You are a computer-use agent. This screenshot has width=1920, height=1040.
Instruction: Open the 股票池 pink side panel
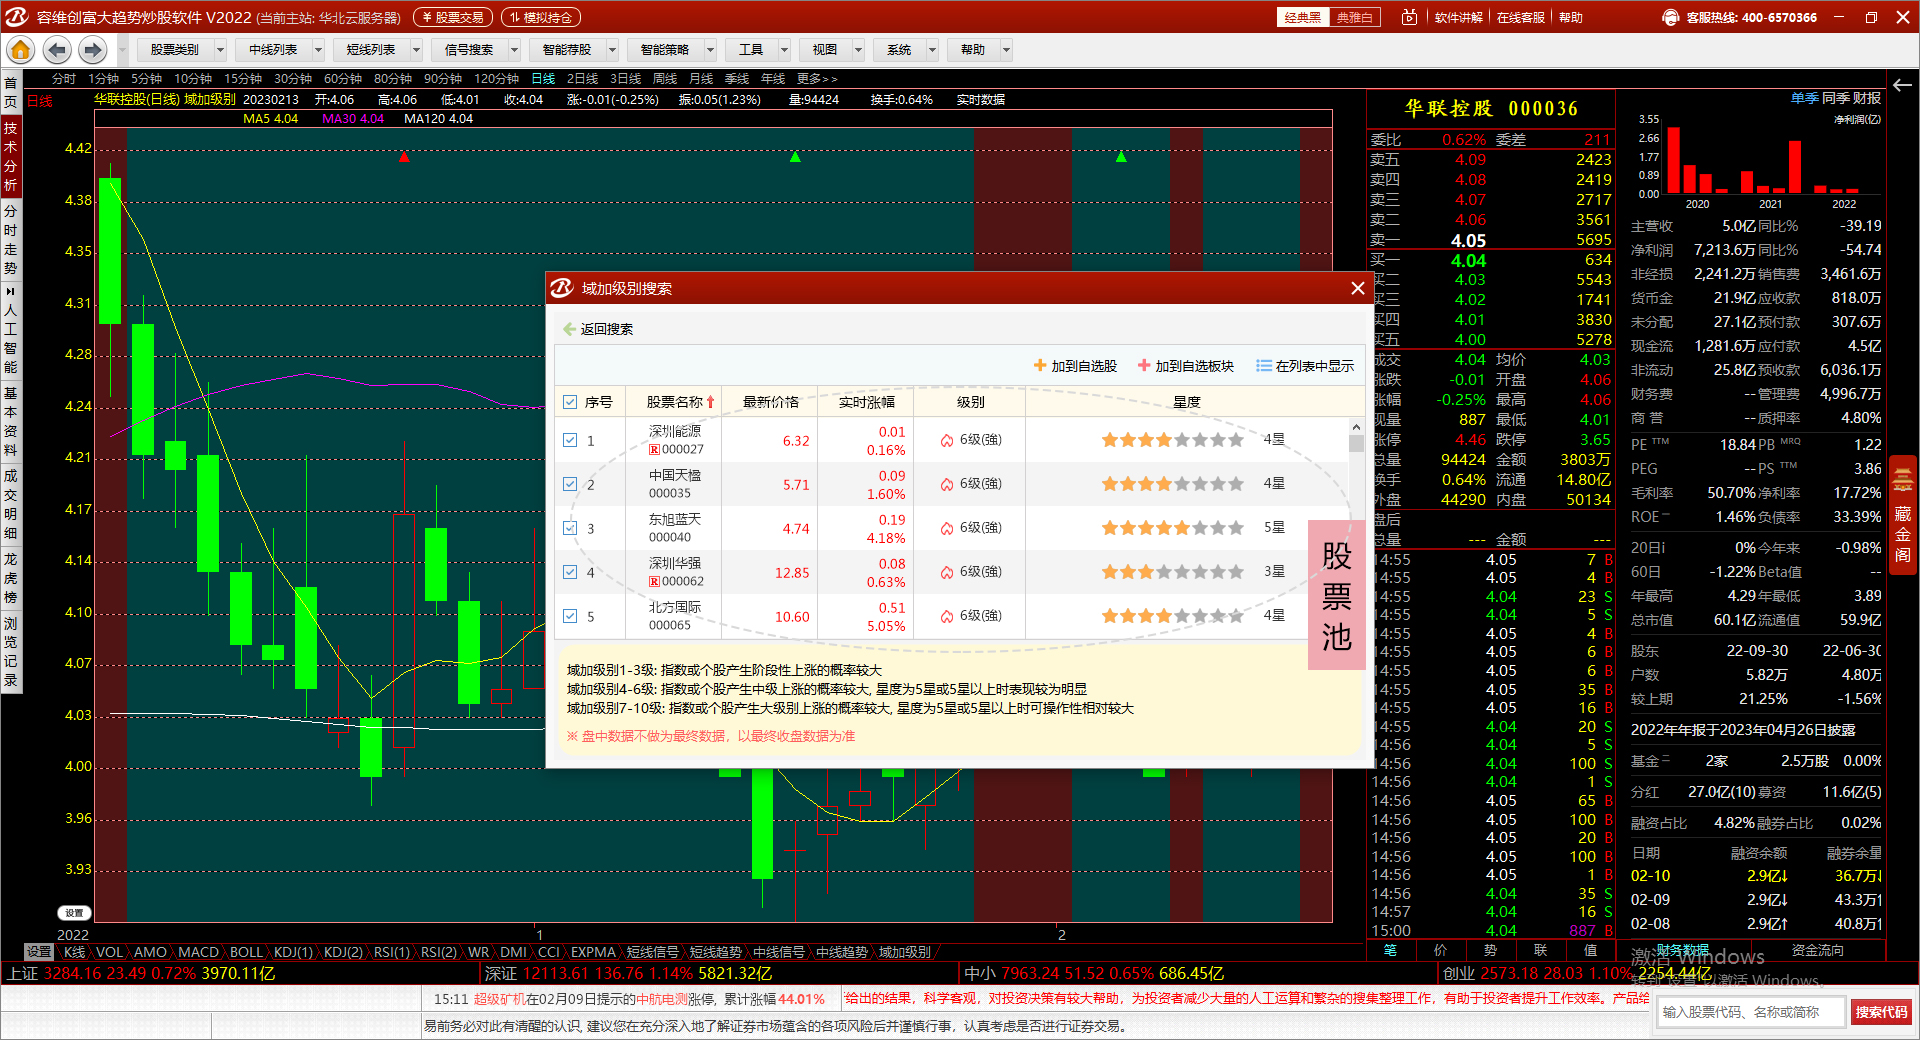1336,596
